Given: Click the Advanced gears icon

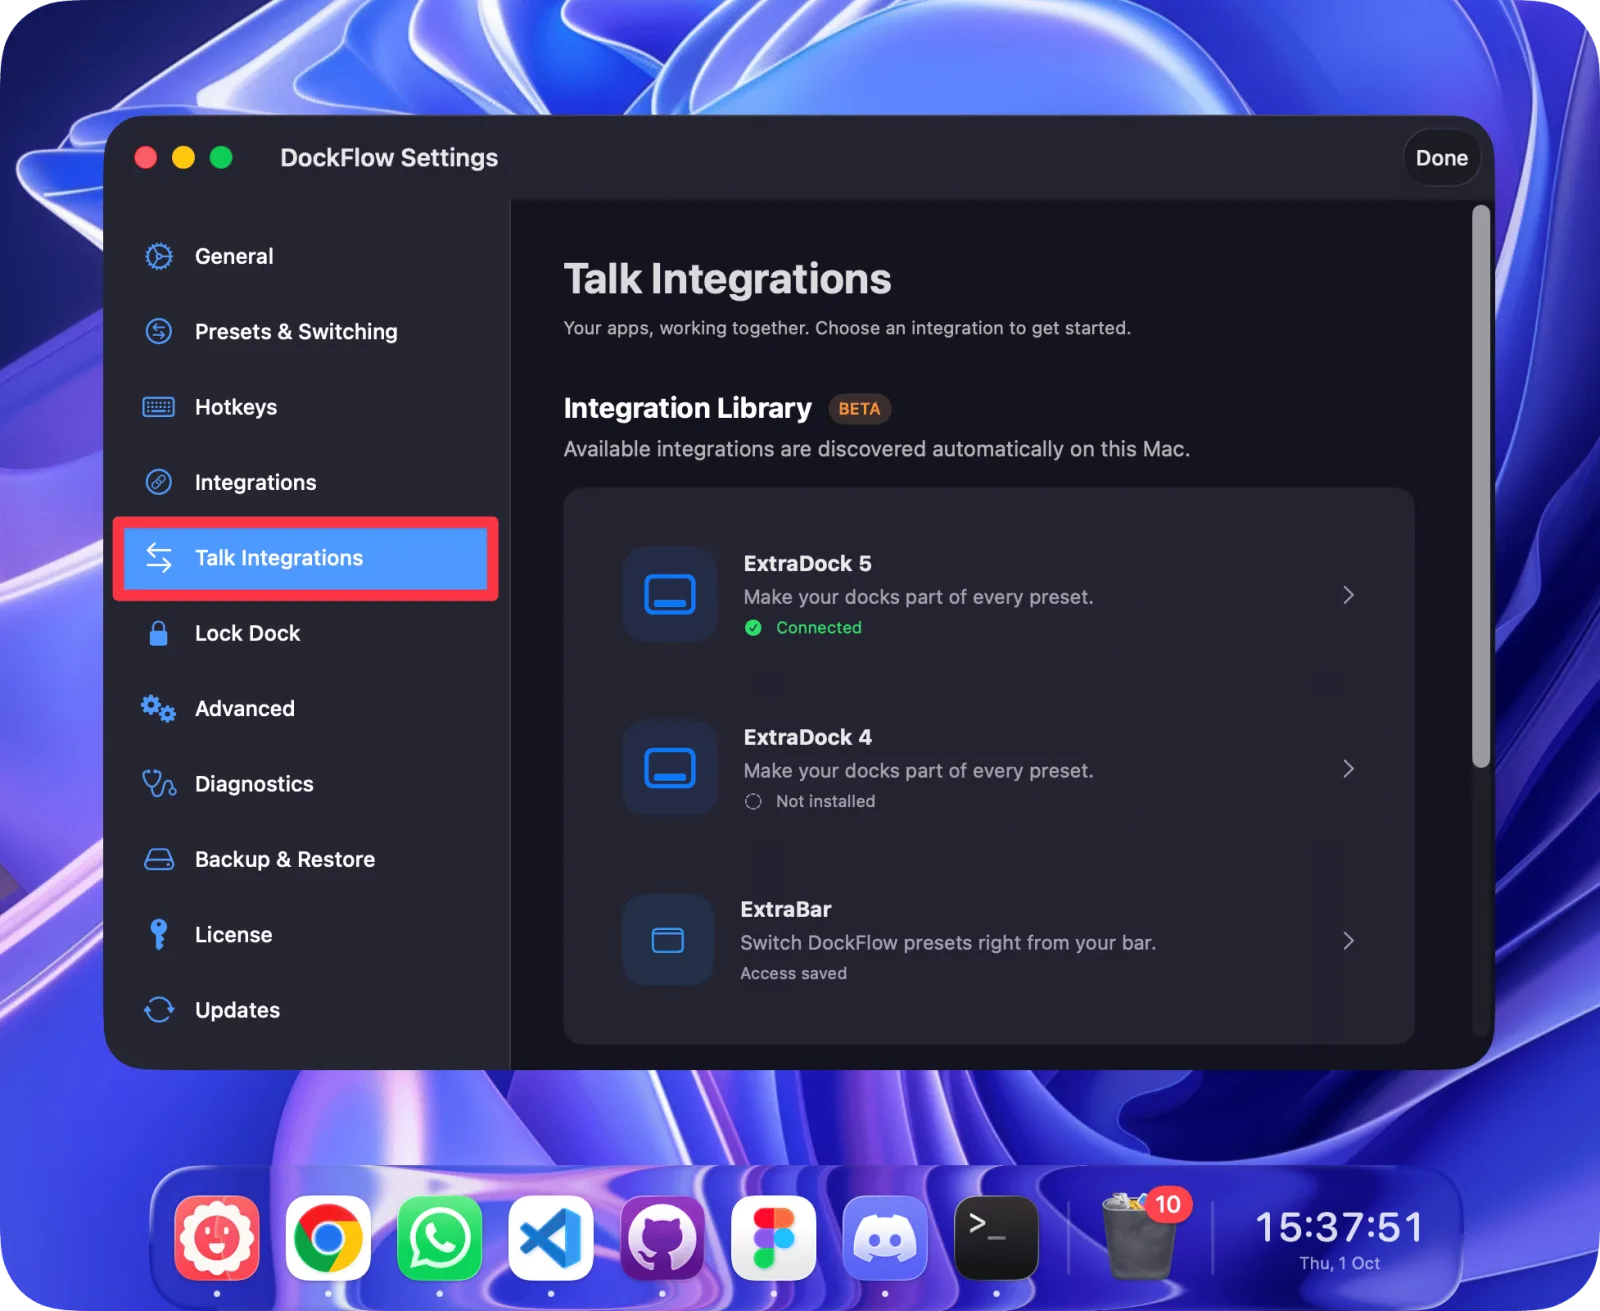Looking at the screenshot, I should pos(159,708).
